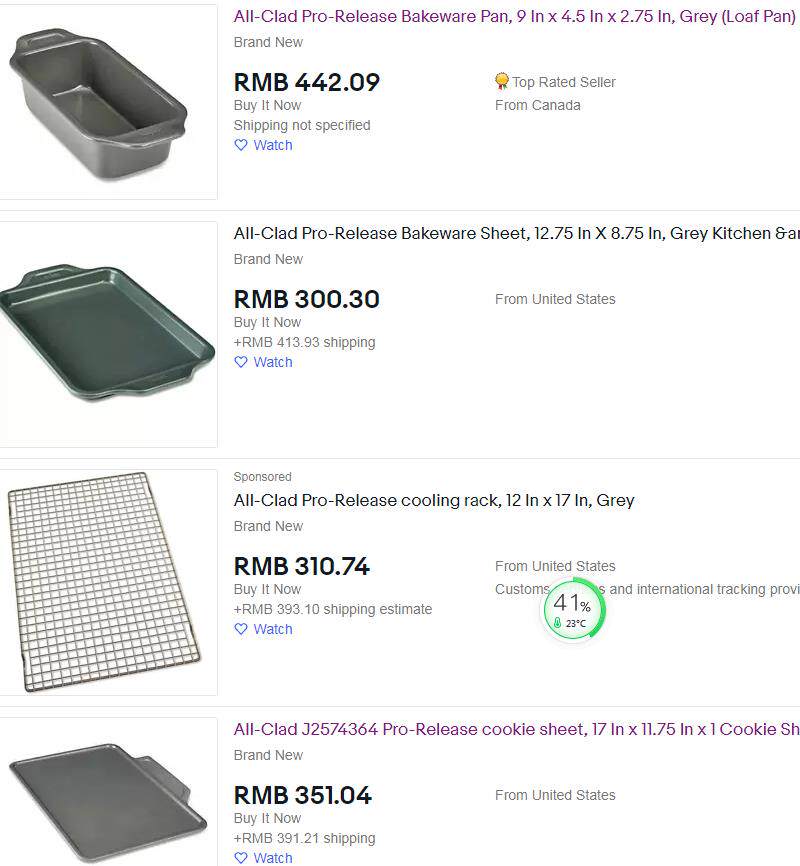Click the Sponsored label above cooling rack

click(x=262, y=477)
